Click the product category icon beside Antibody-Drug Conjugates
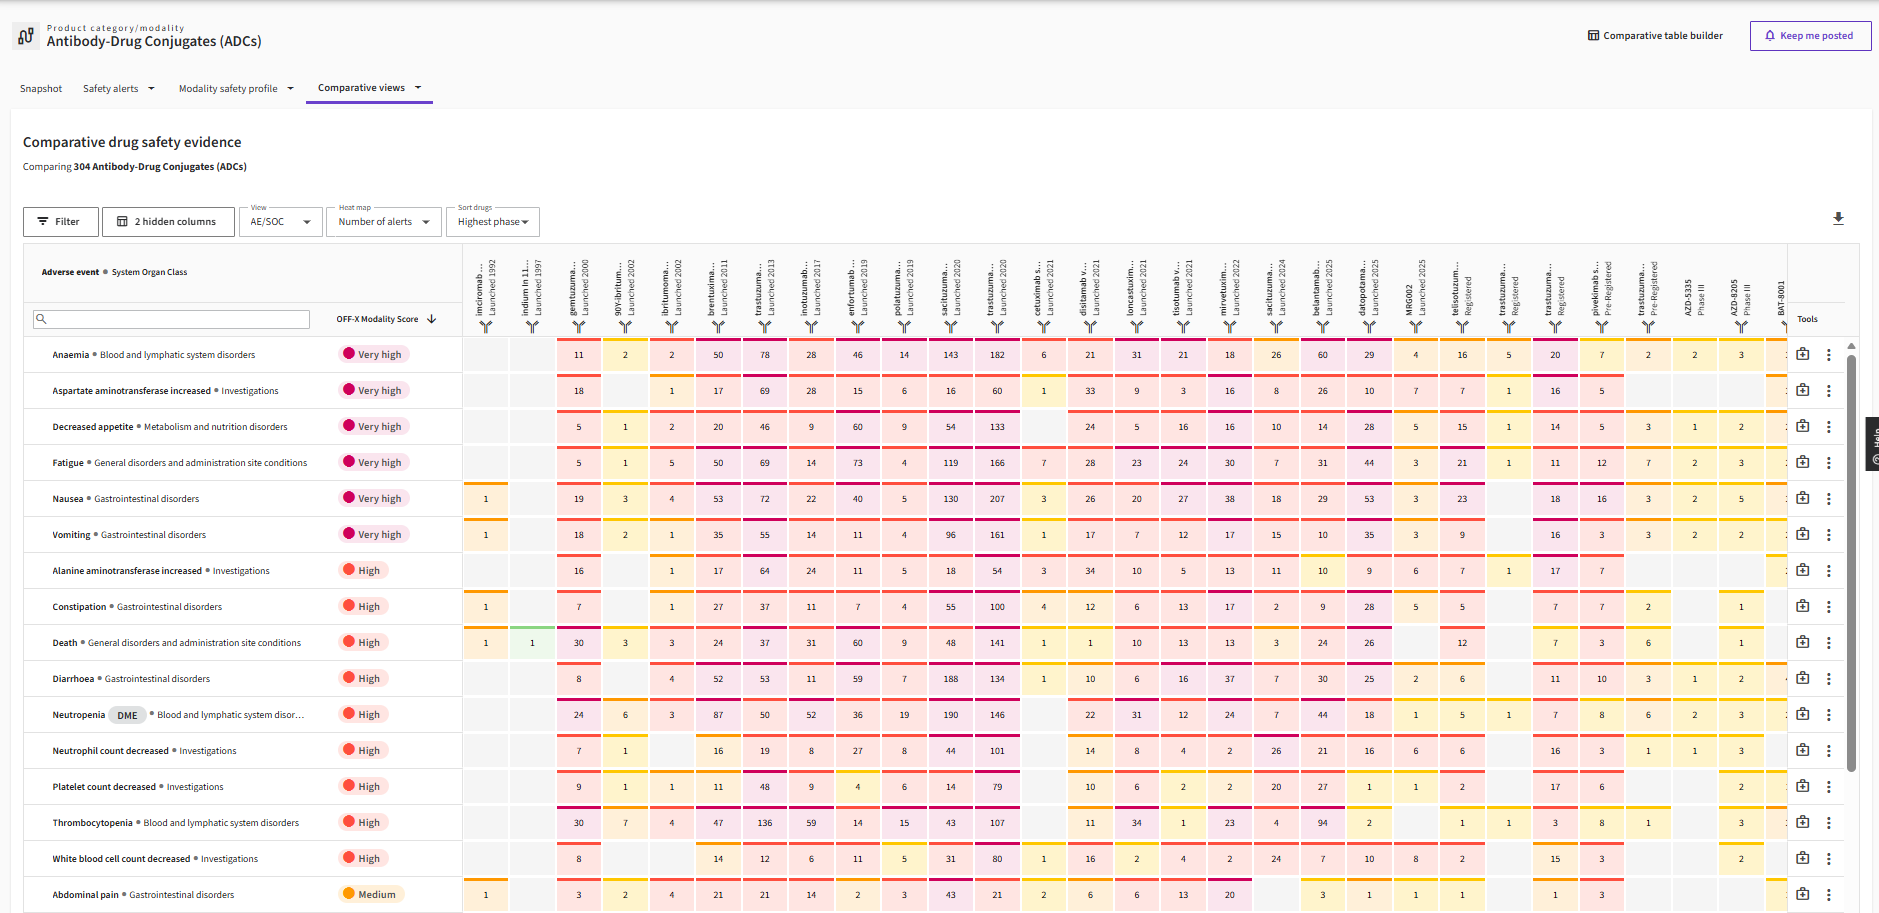The image size is (1879, 913). [x=26, y=36]
